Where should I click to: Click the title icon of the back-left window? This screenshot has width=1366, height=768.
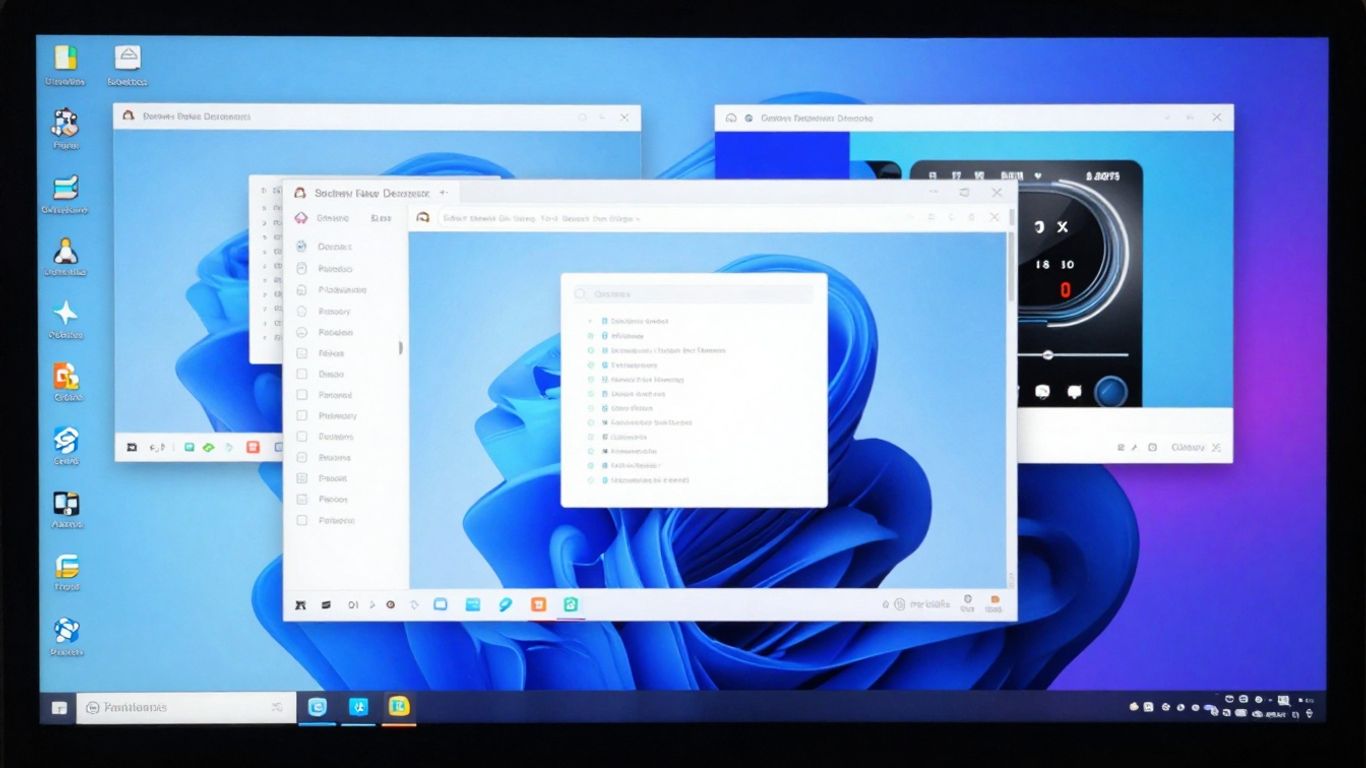click(128, 116)
